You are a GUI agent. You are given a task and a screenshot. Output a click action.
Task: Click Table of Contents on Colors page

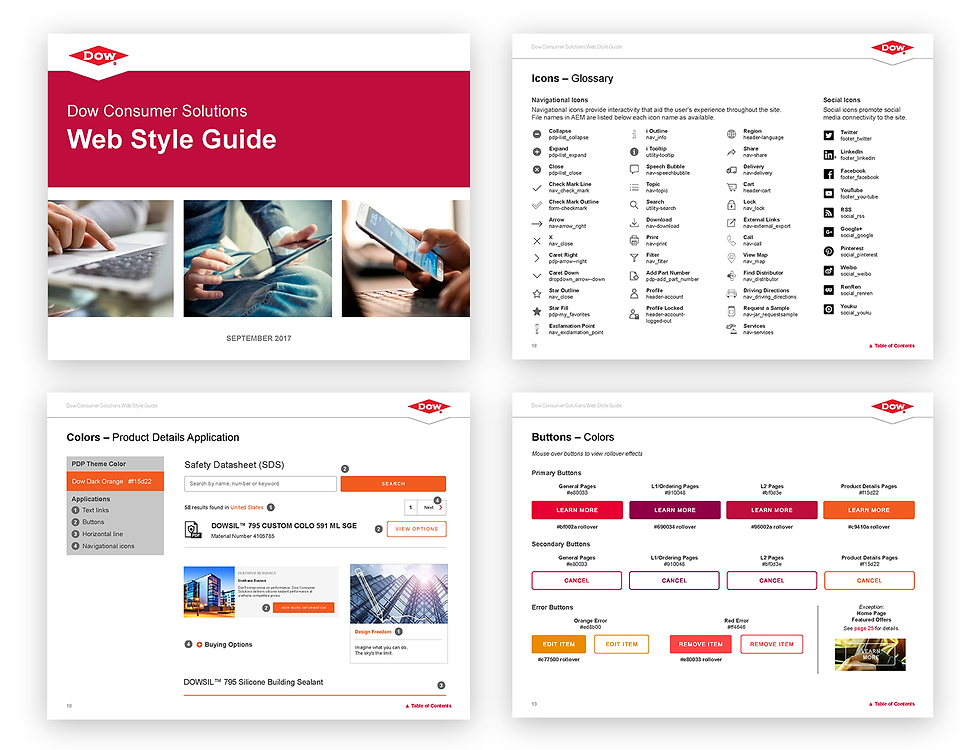click(x=429, y=706)
